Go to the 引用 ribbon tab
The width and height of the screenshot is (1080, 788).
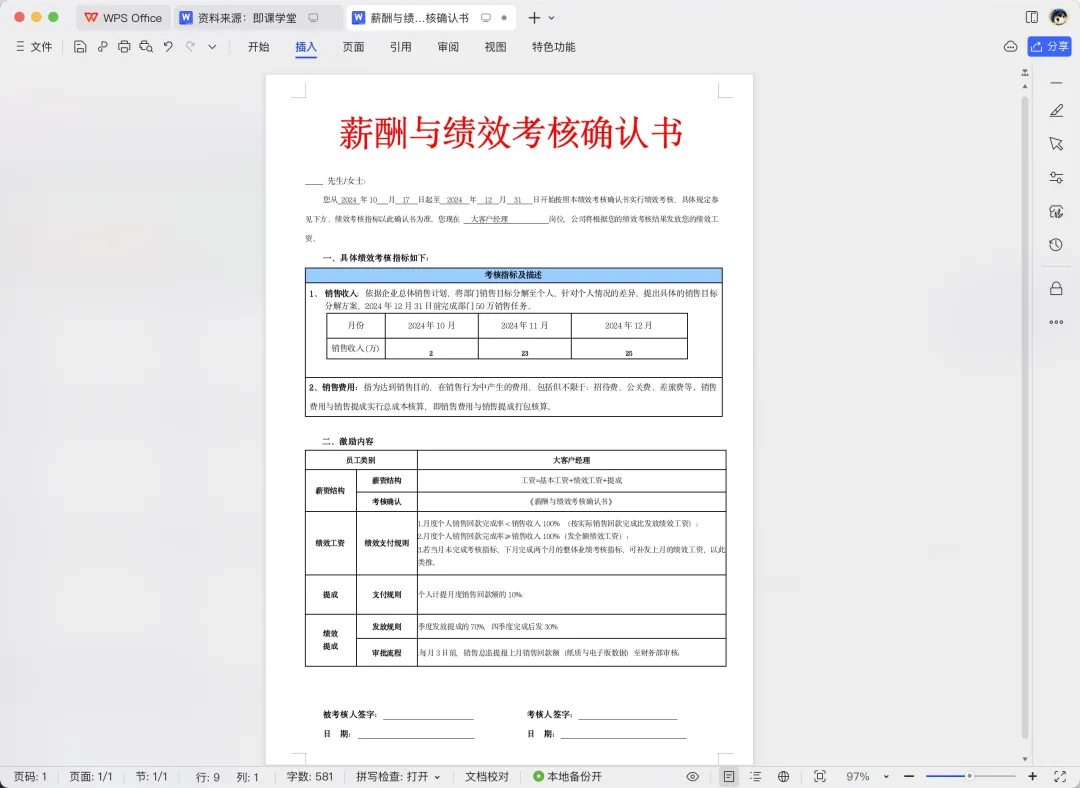pyautogui.click(x=401, y=47)
